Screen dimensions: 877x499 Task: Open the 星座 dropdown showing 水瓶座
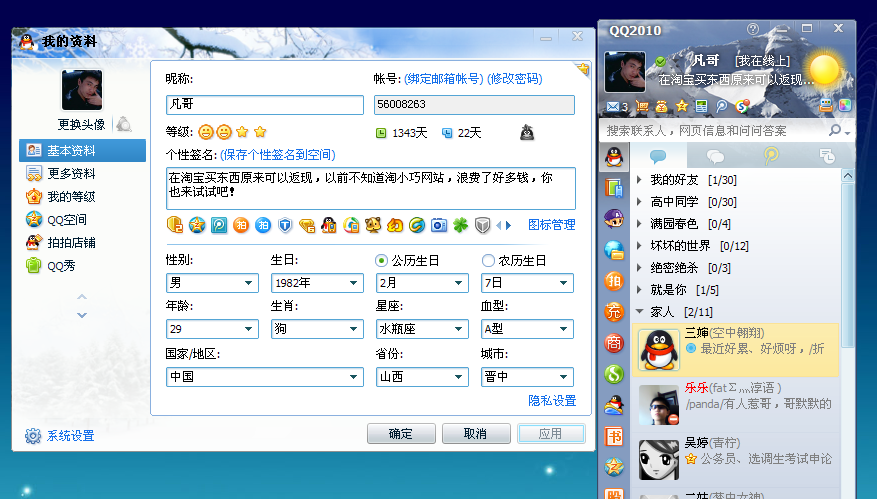422,329
